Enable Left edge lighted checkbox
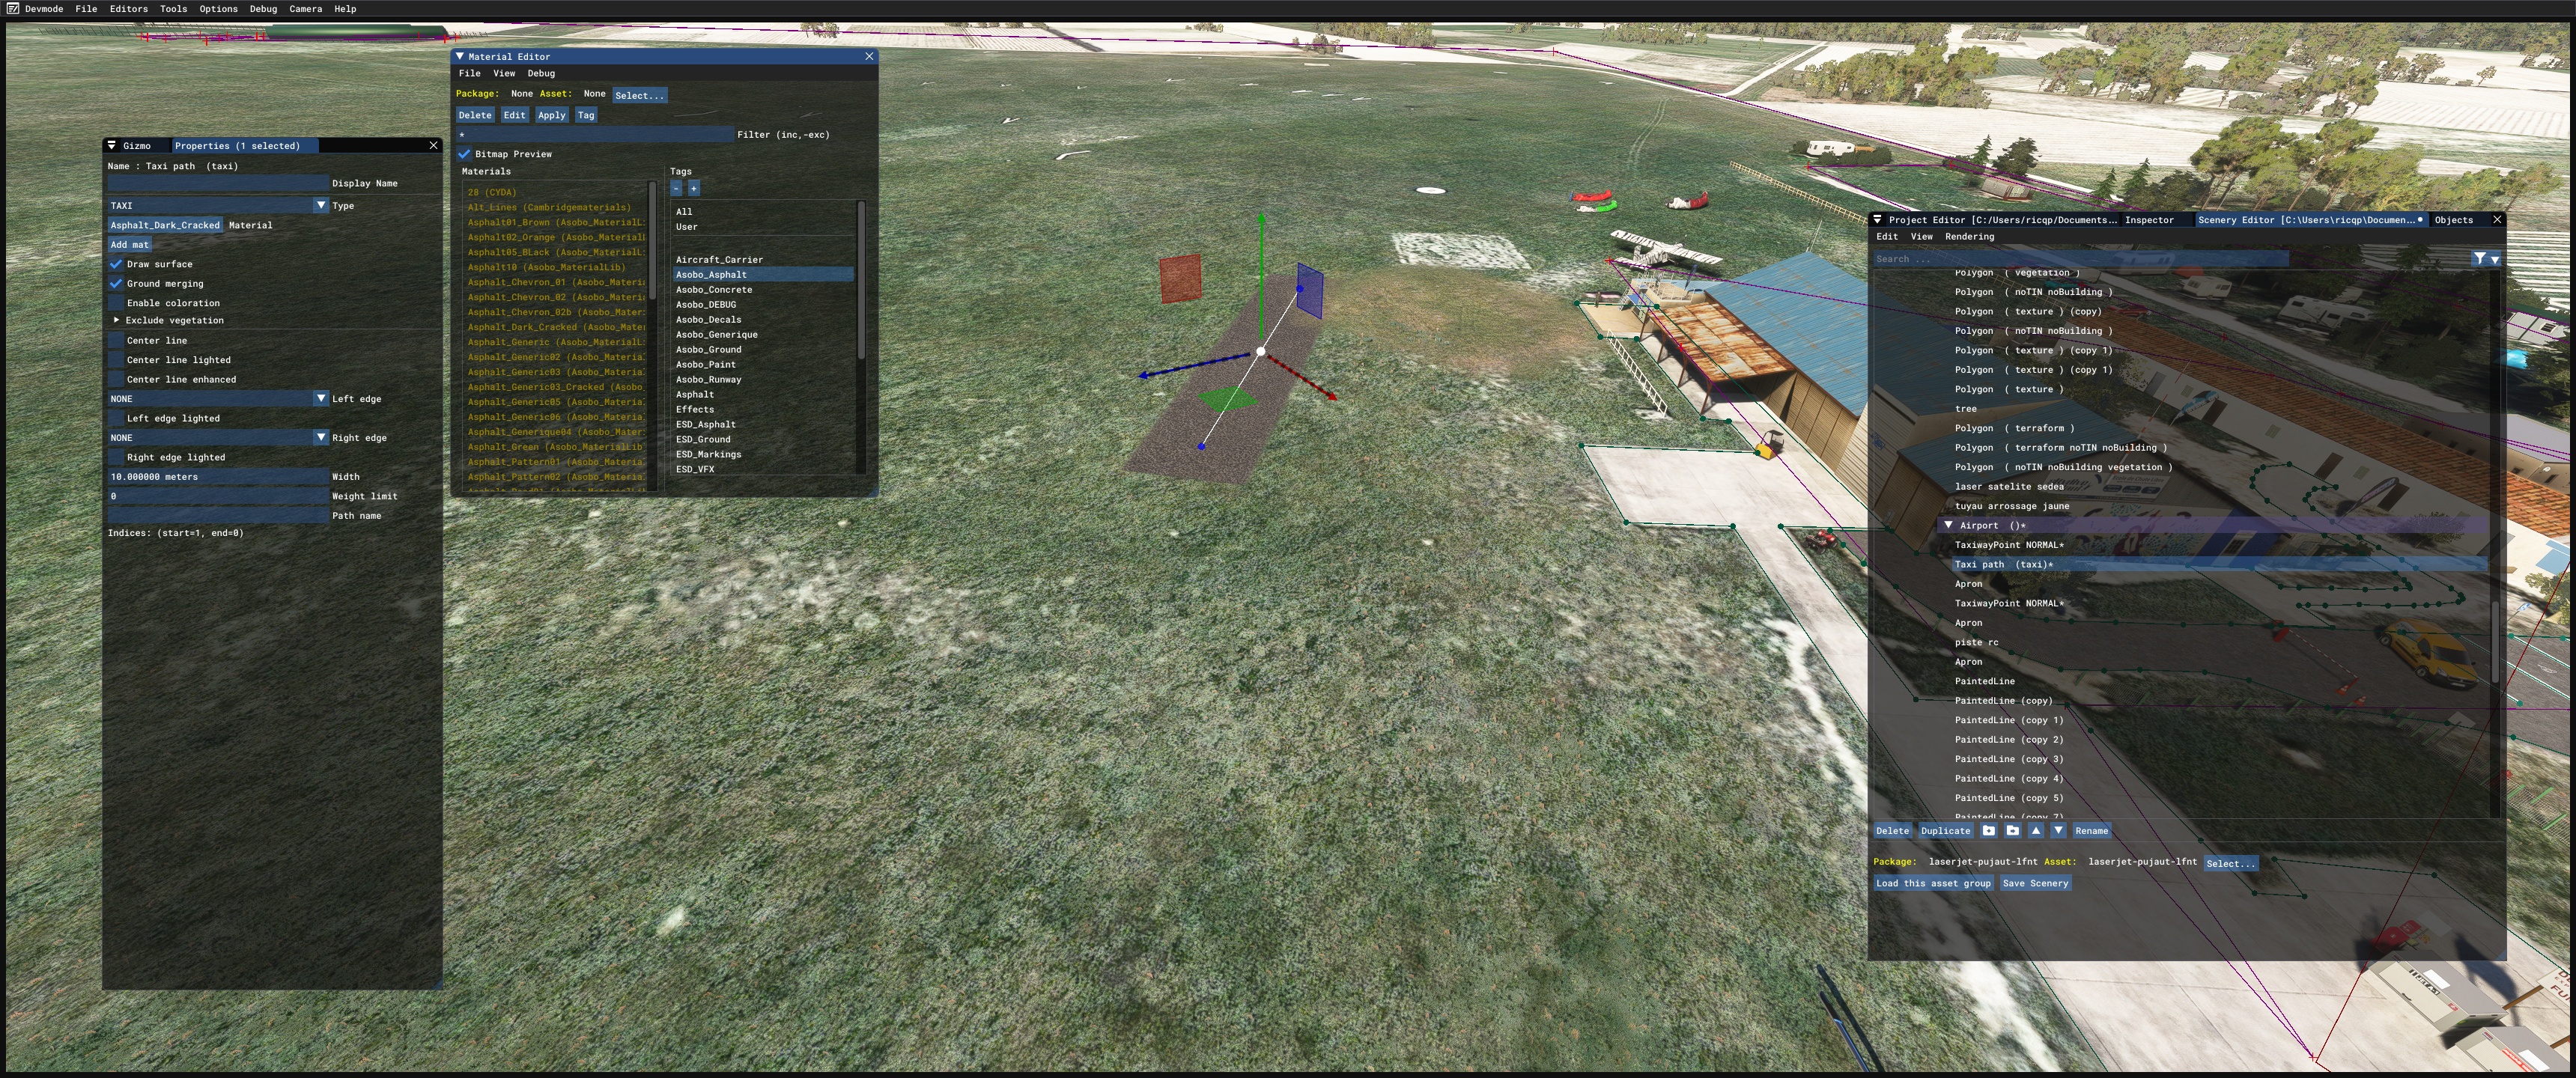Viewport: 2576px width, 1078px height. click(116, 419)
